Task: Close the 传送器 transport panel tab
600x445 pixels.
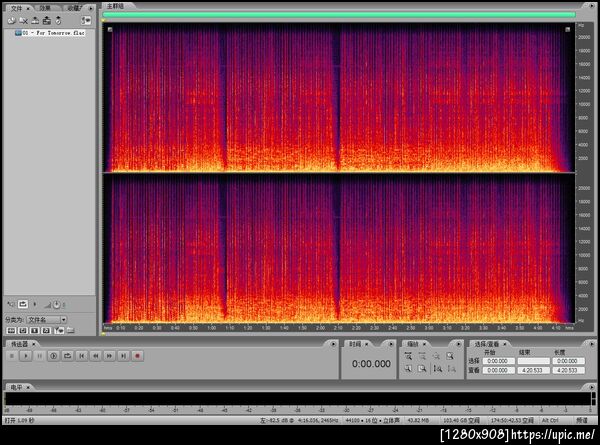Action: (33, 344)
